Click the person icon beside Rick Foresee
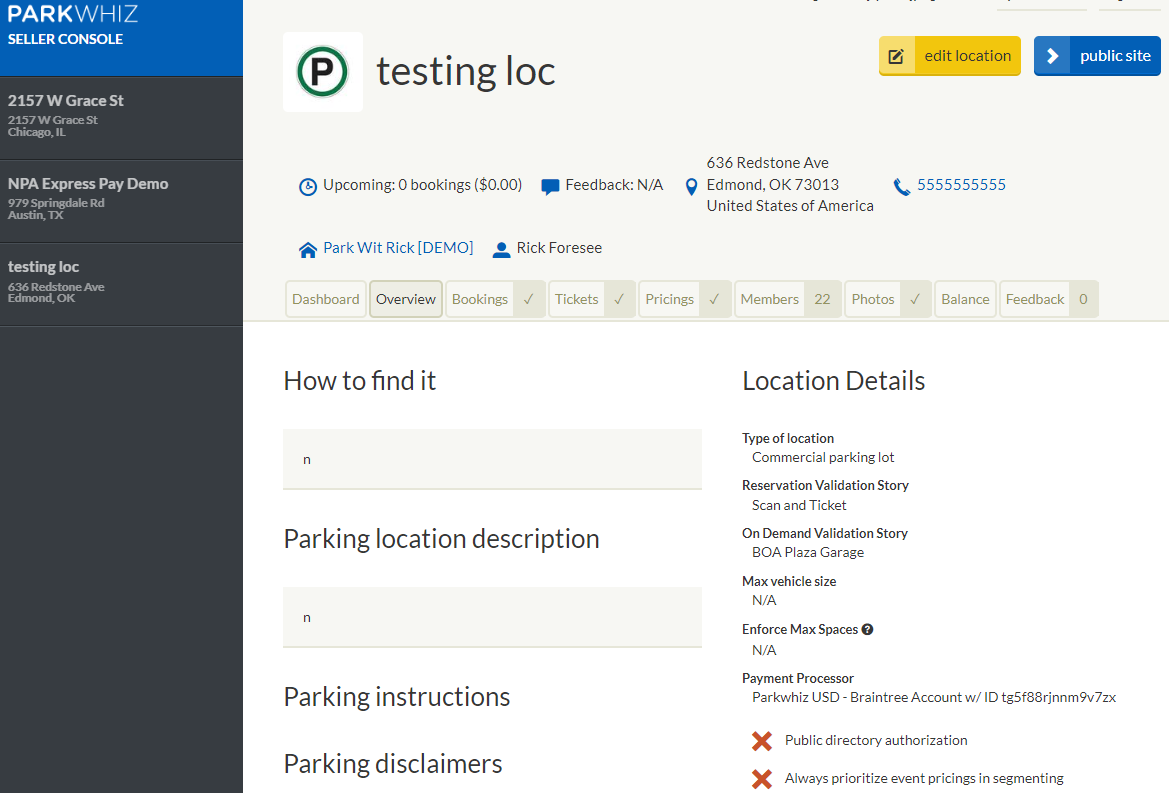This screenshot has height=793, width=1169. [x=502, y=250]
